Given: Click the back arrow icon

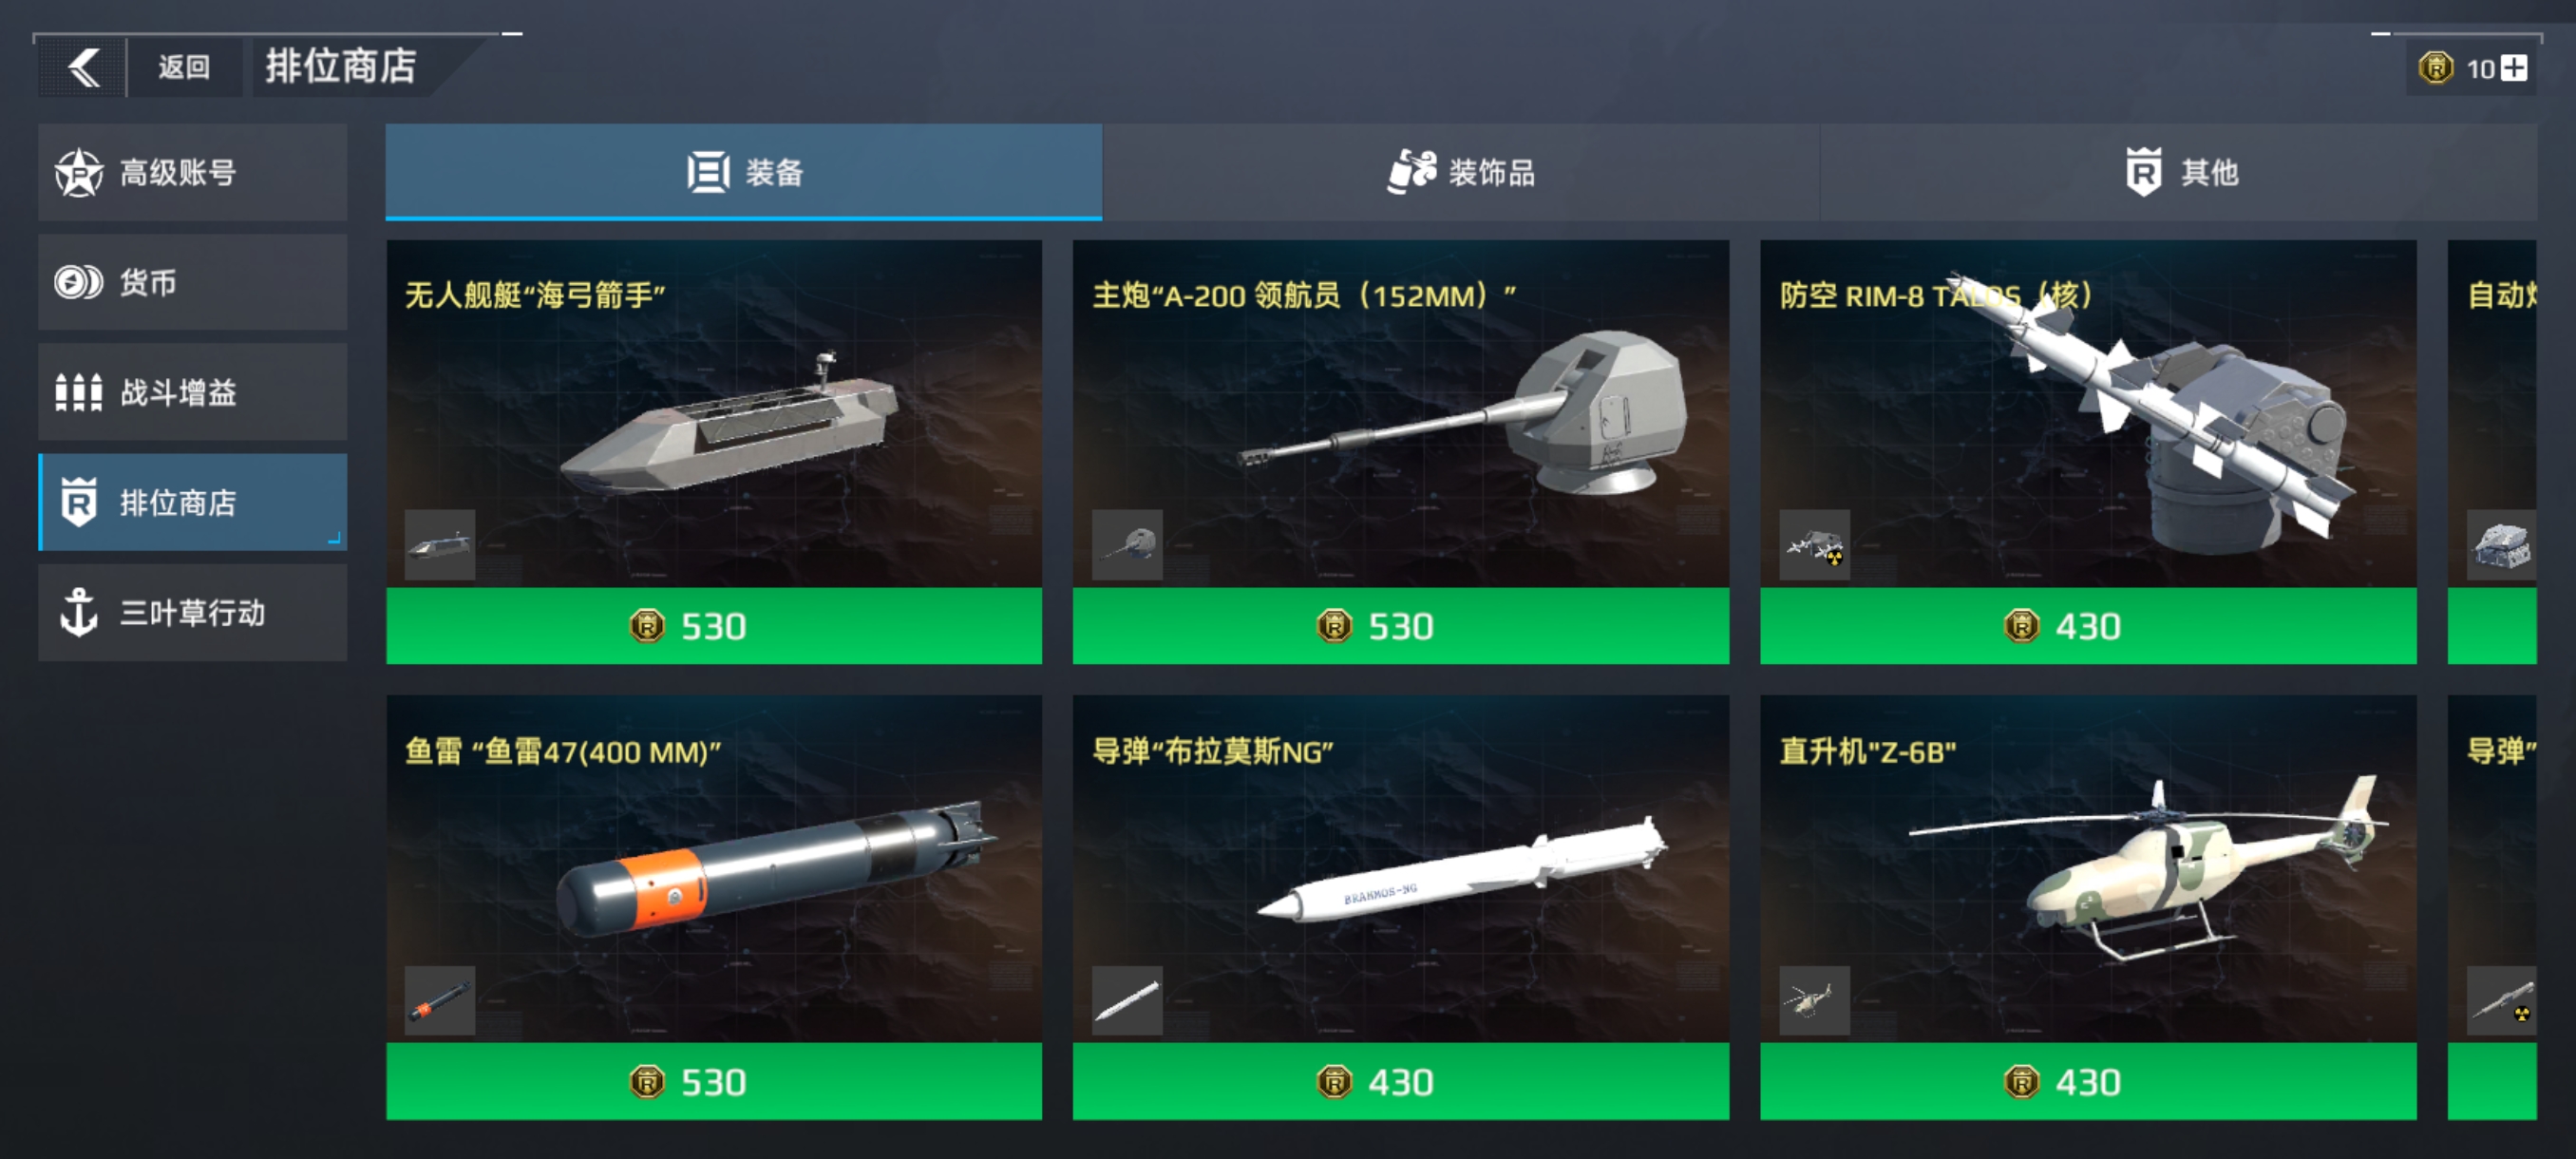Looking at the screenshot, I should coord(84,68).
